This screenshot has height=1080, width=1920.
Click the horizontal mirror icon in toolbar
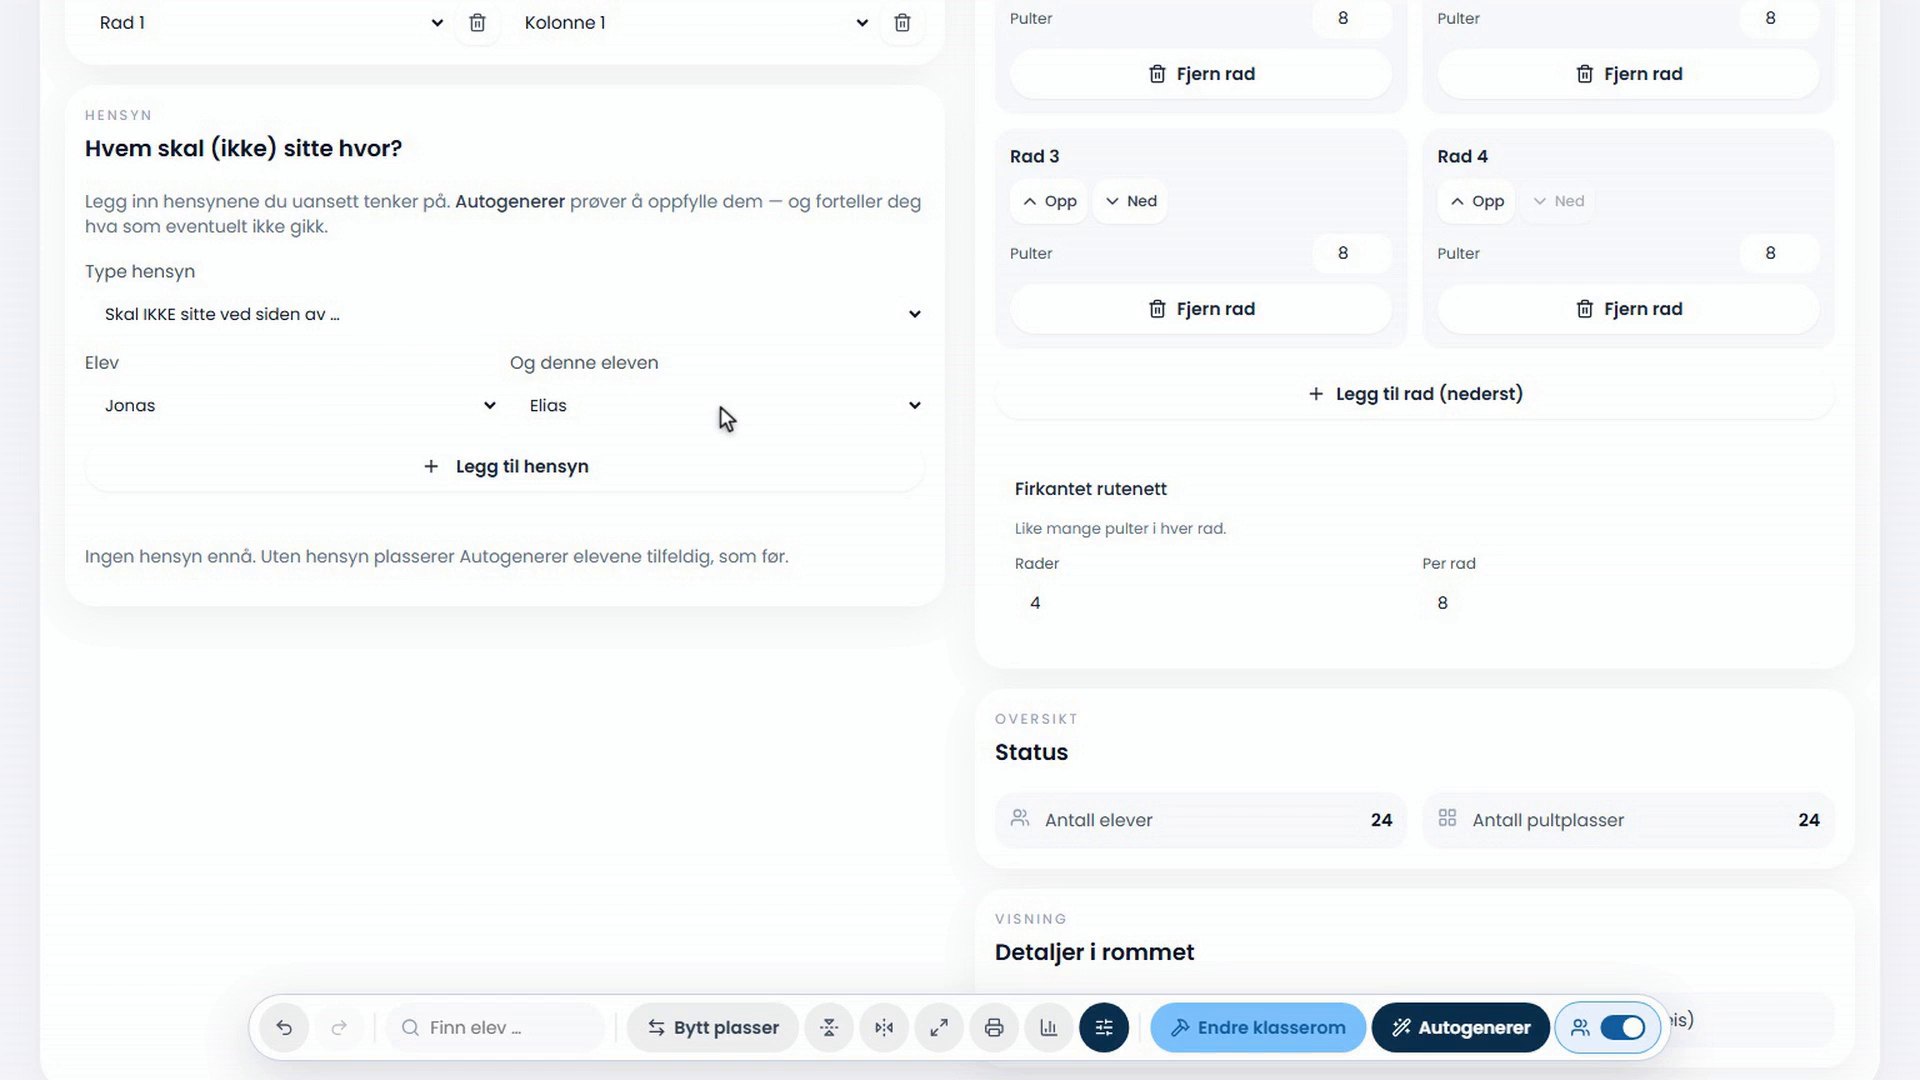click(x=884, y=1027)
